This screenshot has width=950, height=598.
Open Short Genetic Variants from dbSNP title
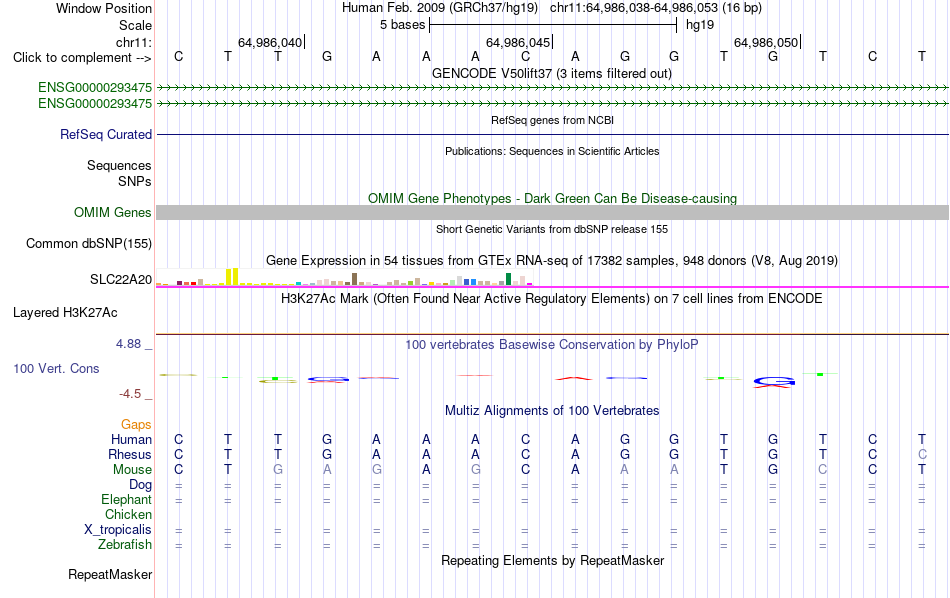coord(552,229)
